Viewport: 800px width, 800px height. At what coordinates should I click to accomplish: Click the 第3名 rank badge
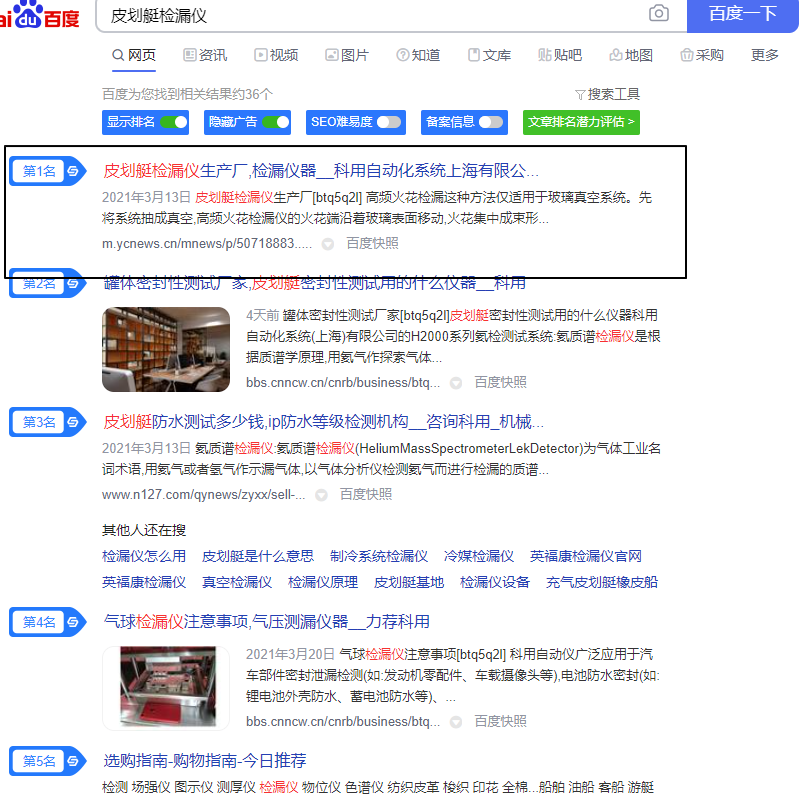[x=47, y=422]
